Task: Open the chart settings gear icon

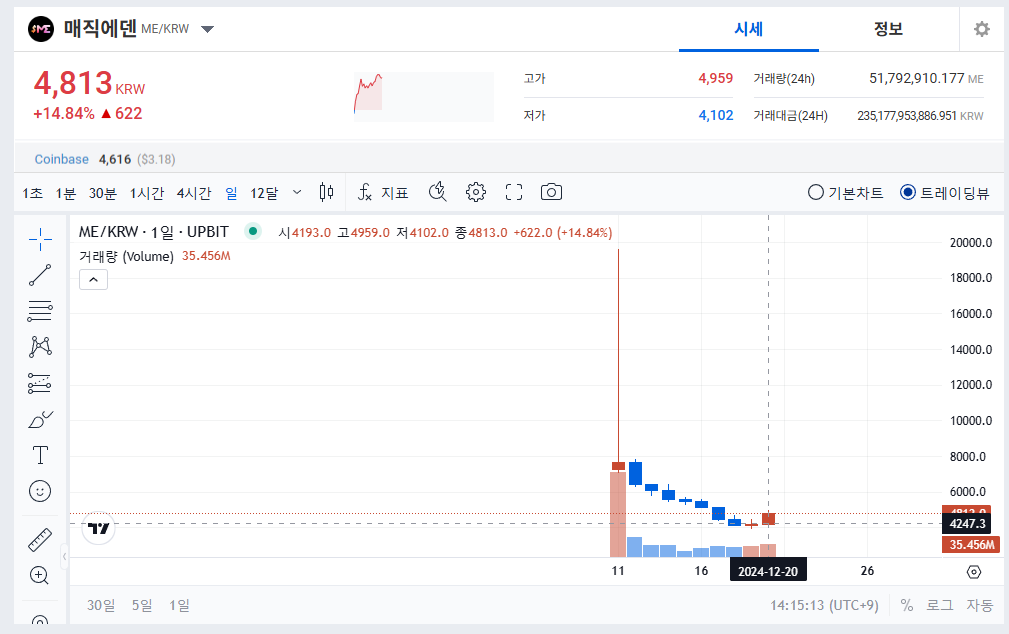Action: tap(476, 192)
